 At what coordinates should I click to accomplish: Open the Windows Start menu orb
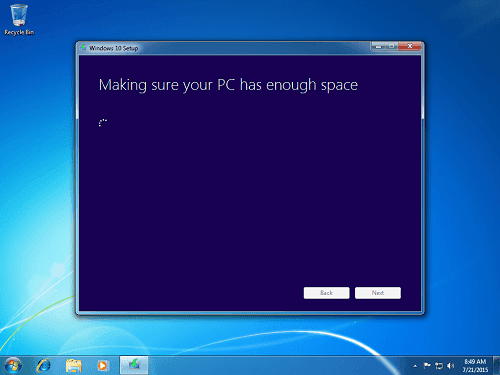13,365
